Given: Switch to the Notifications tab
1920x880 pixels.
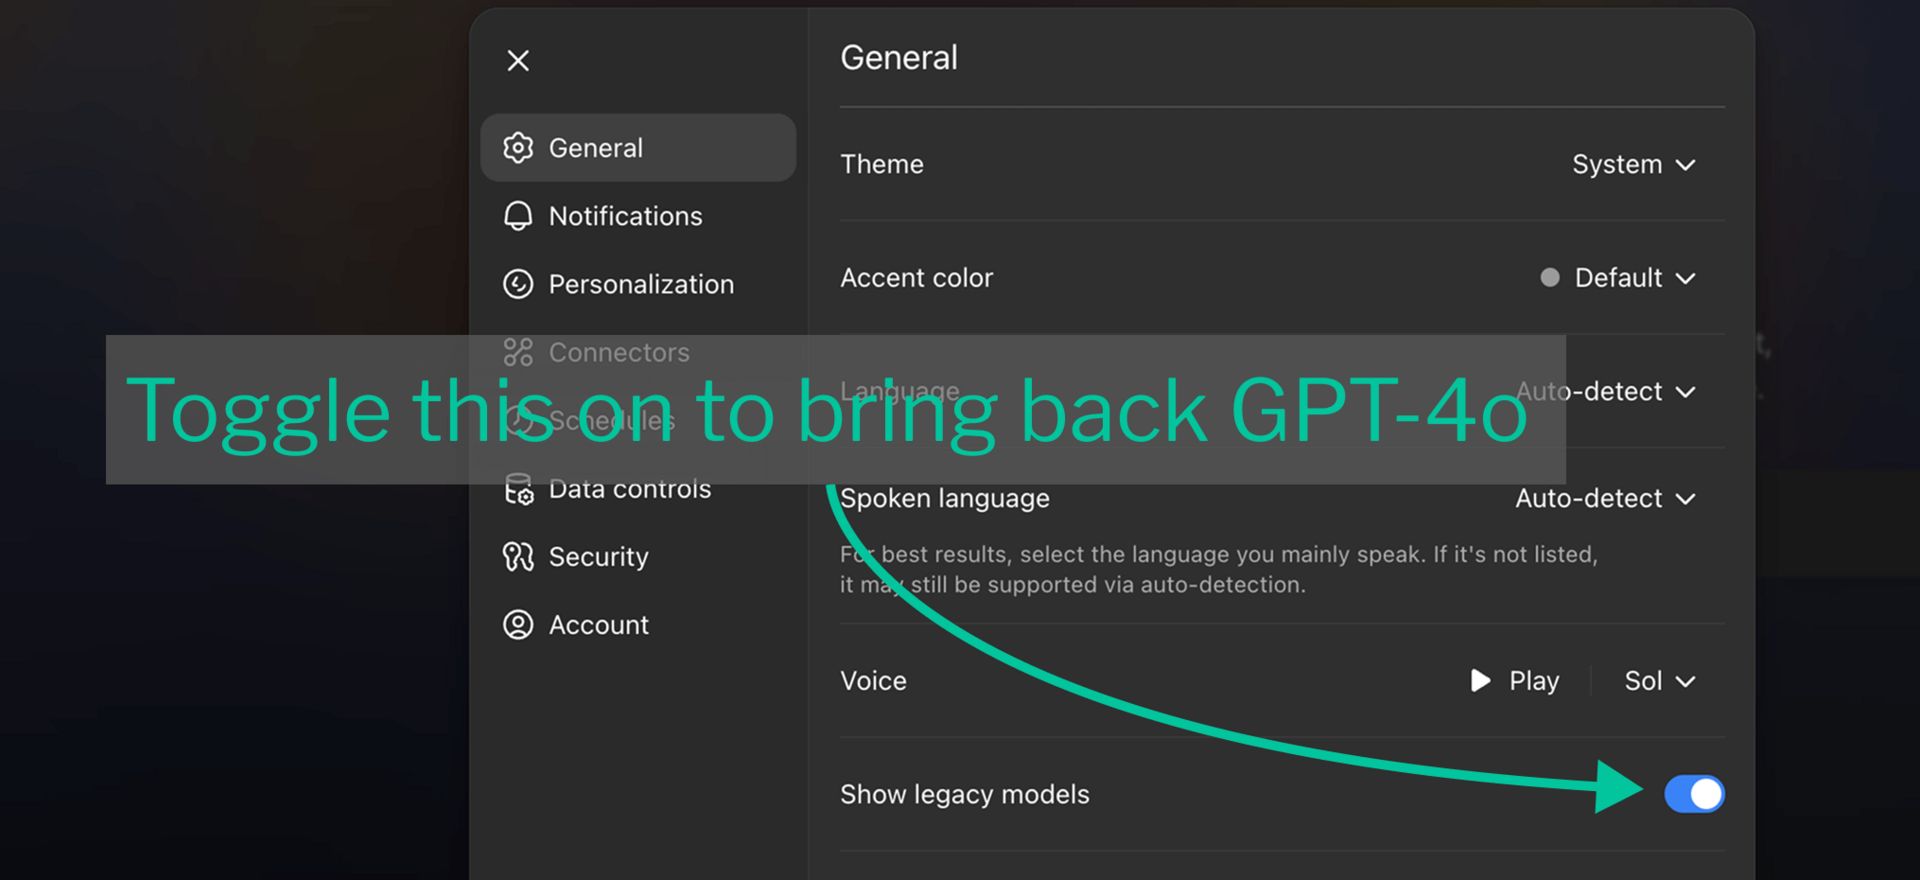Looking at the screenshot, I should [x=638, y=216].
